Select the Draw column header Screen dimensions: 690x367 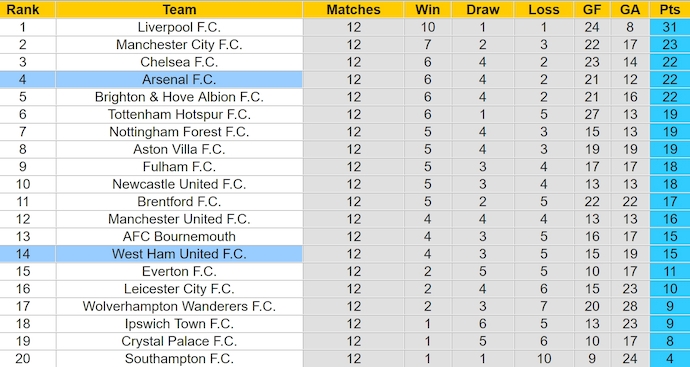(x=483, y=9)
